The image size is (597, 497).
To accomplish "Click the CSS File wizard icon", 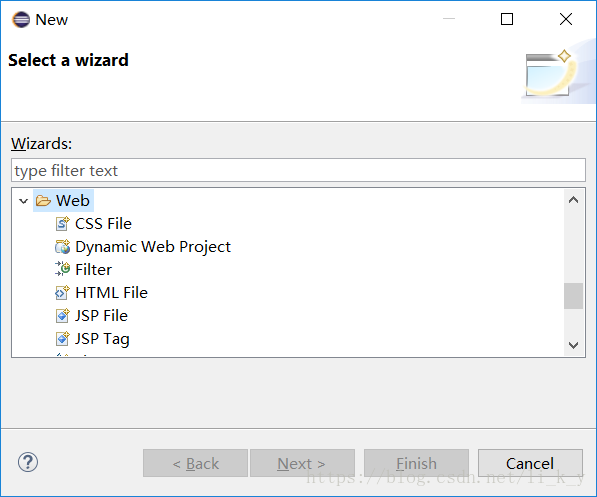I will (62, 224).
